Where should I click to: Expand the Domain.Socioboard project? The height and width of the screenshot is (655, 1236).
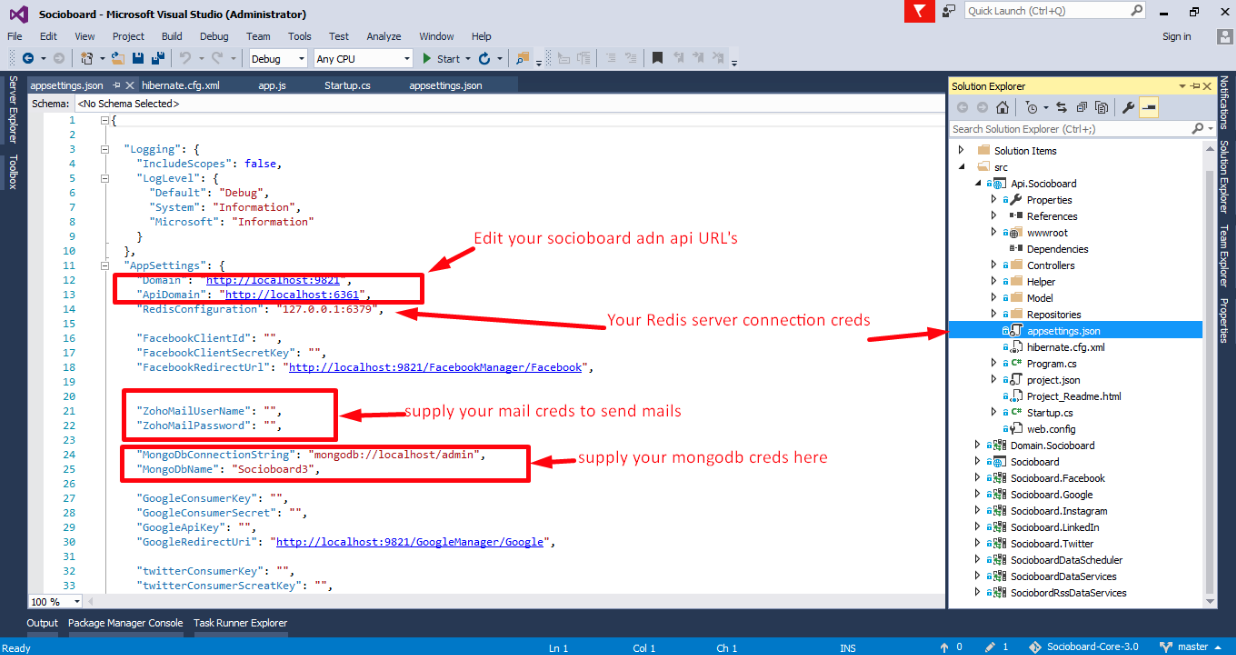978,445
